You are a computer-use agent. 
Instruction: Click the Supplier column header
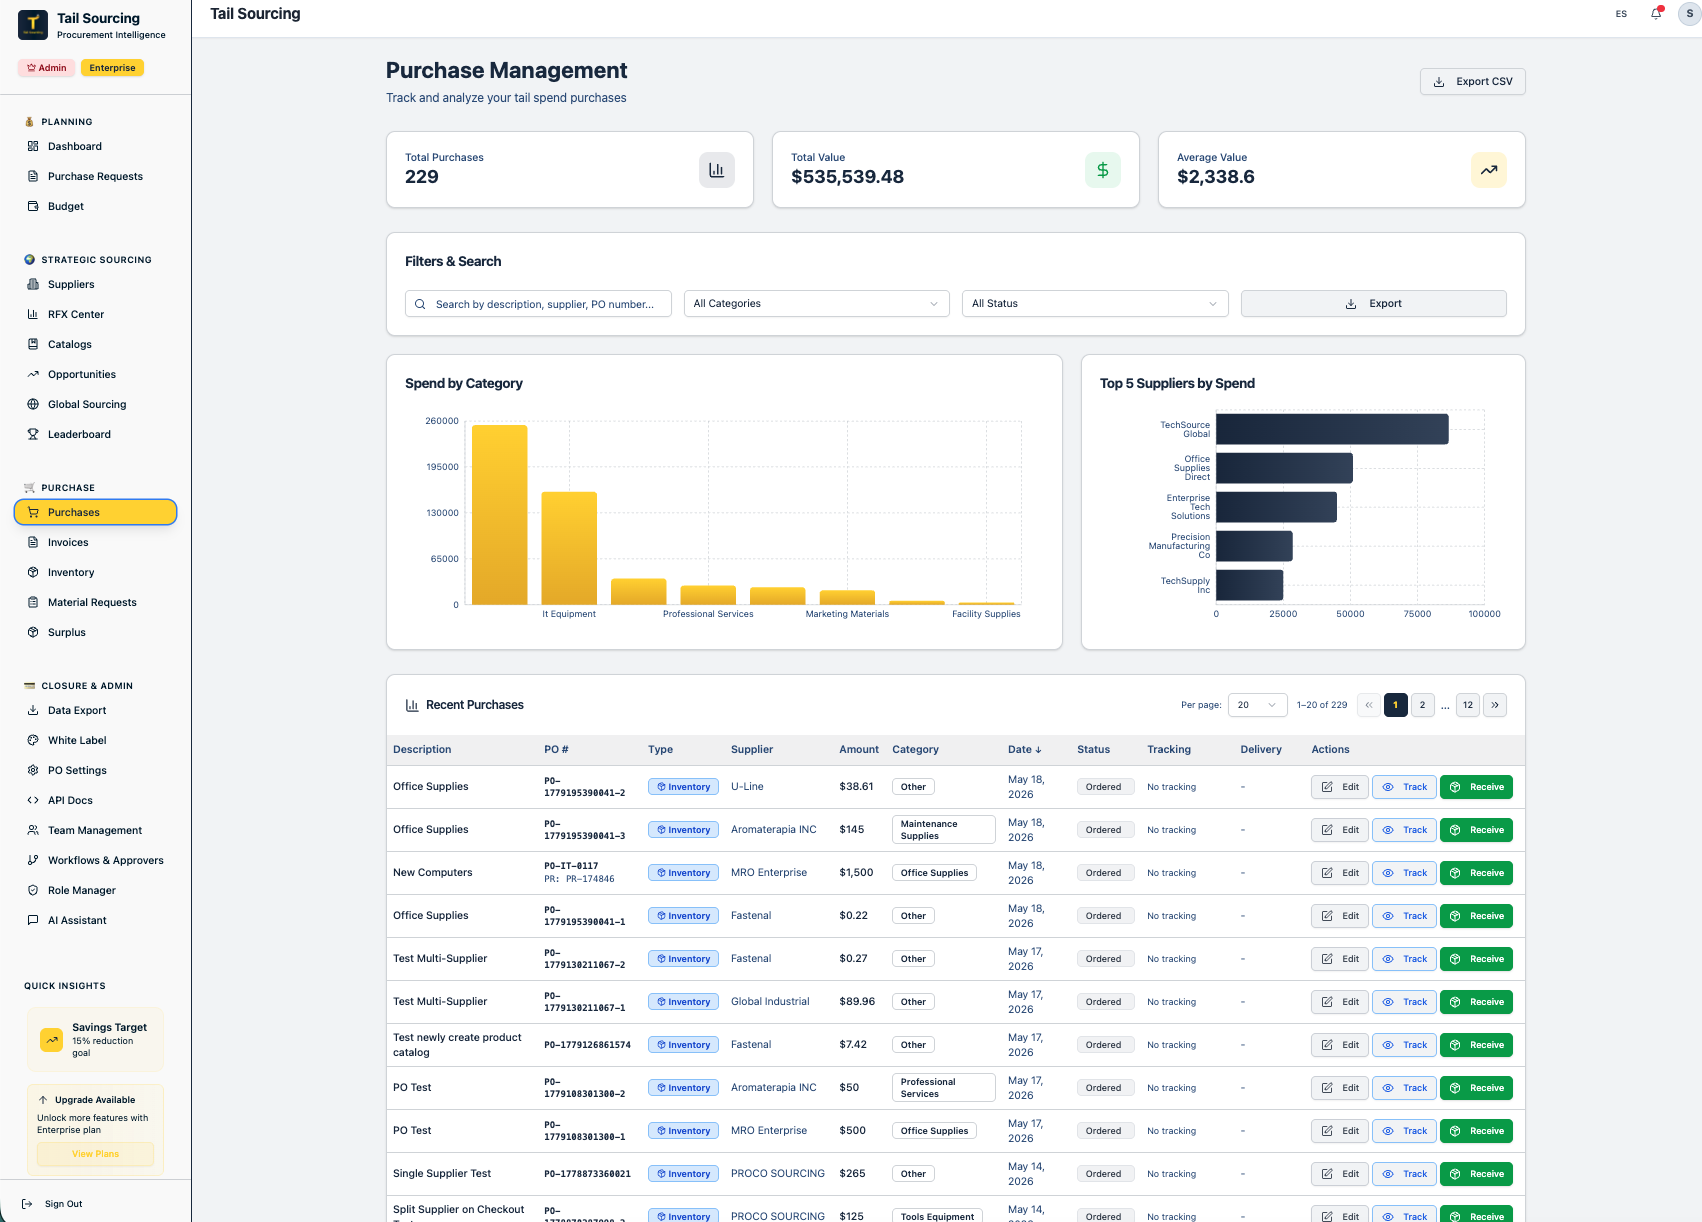752,749
